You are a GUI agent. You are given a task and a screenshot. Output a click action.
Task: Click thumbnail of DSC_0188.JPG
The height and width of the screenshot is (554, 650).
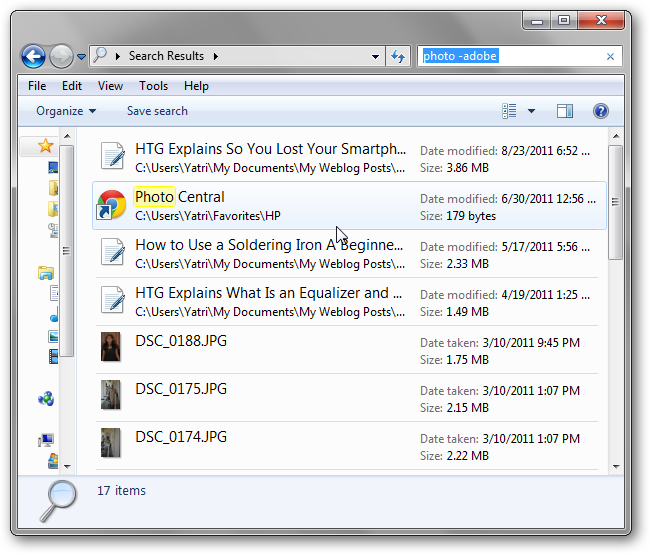(x=111, y=347)
